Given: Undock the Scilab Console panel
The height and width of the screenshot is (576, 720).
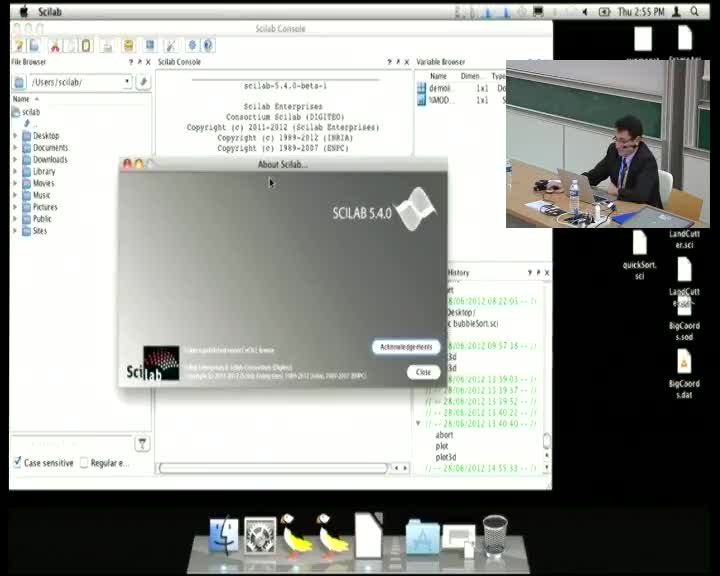Looking at the screenshot, I should click(x=398, y=62).
